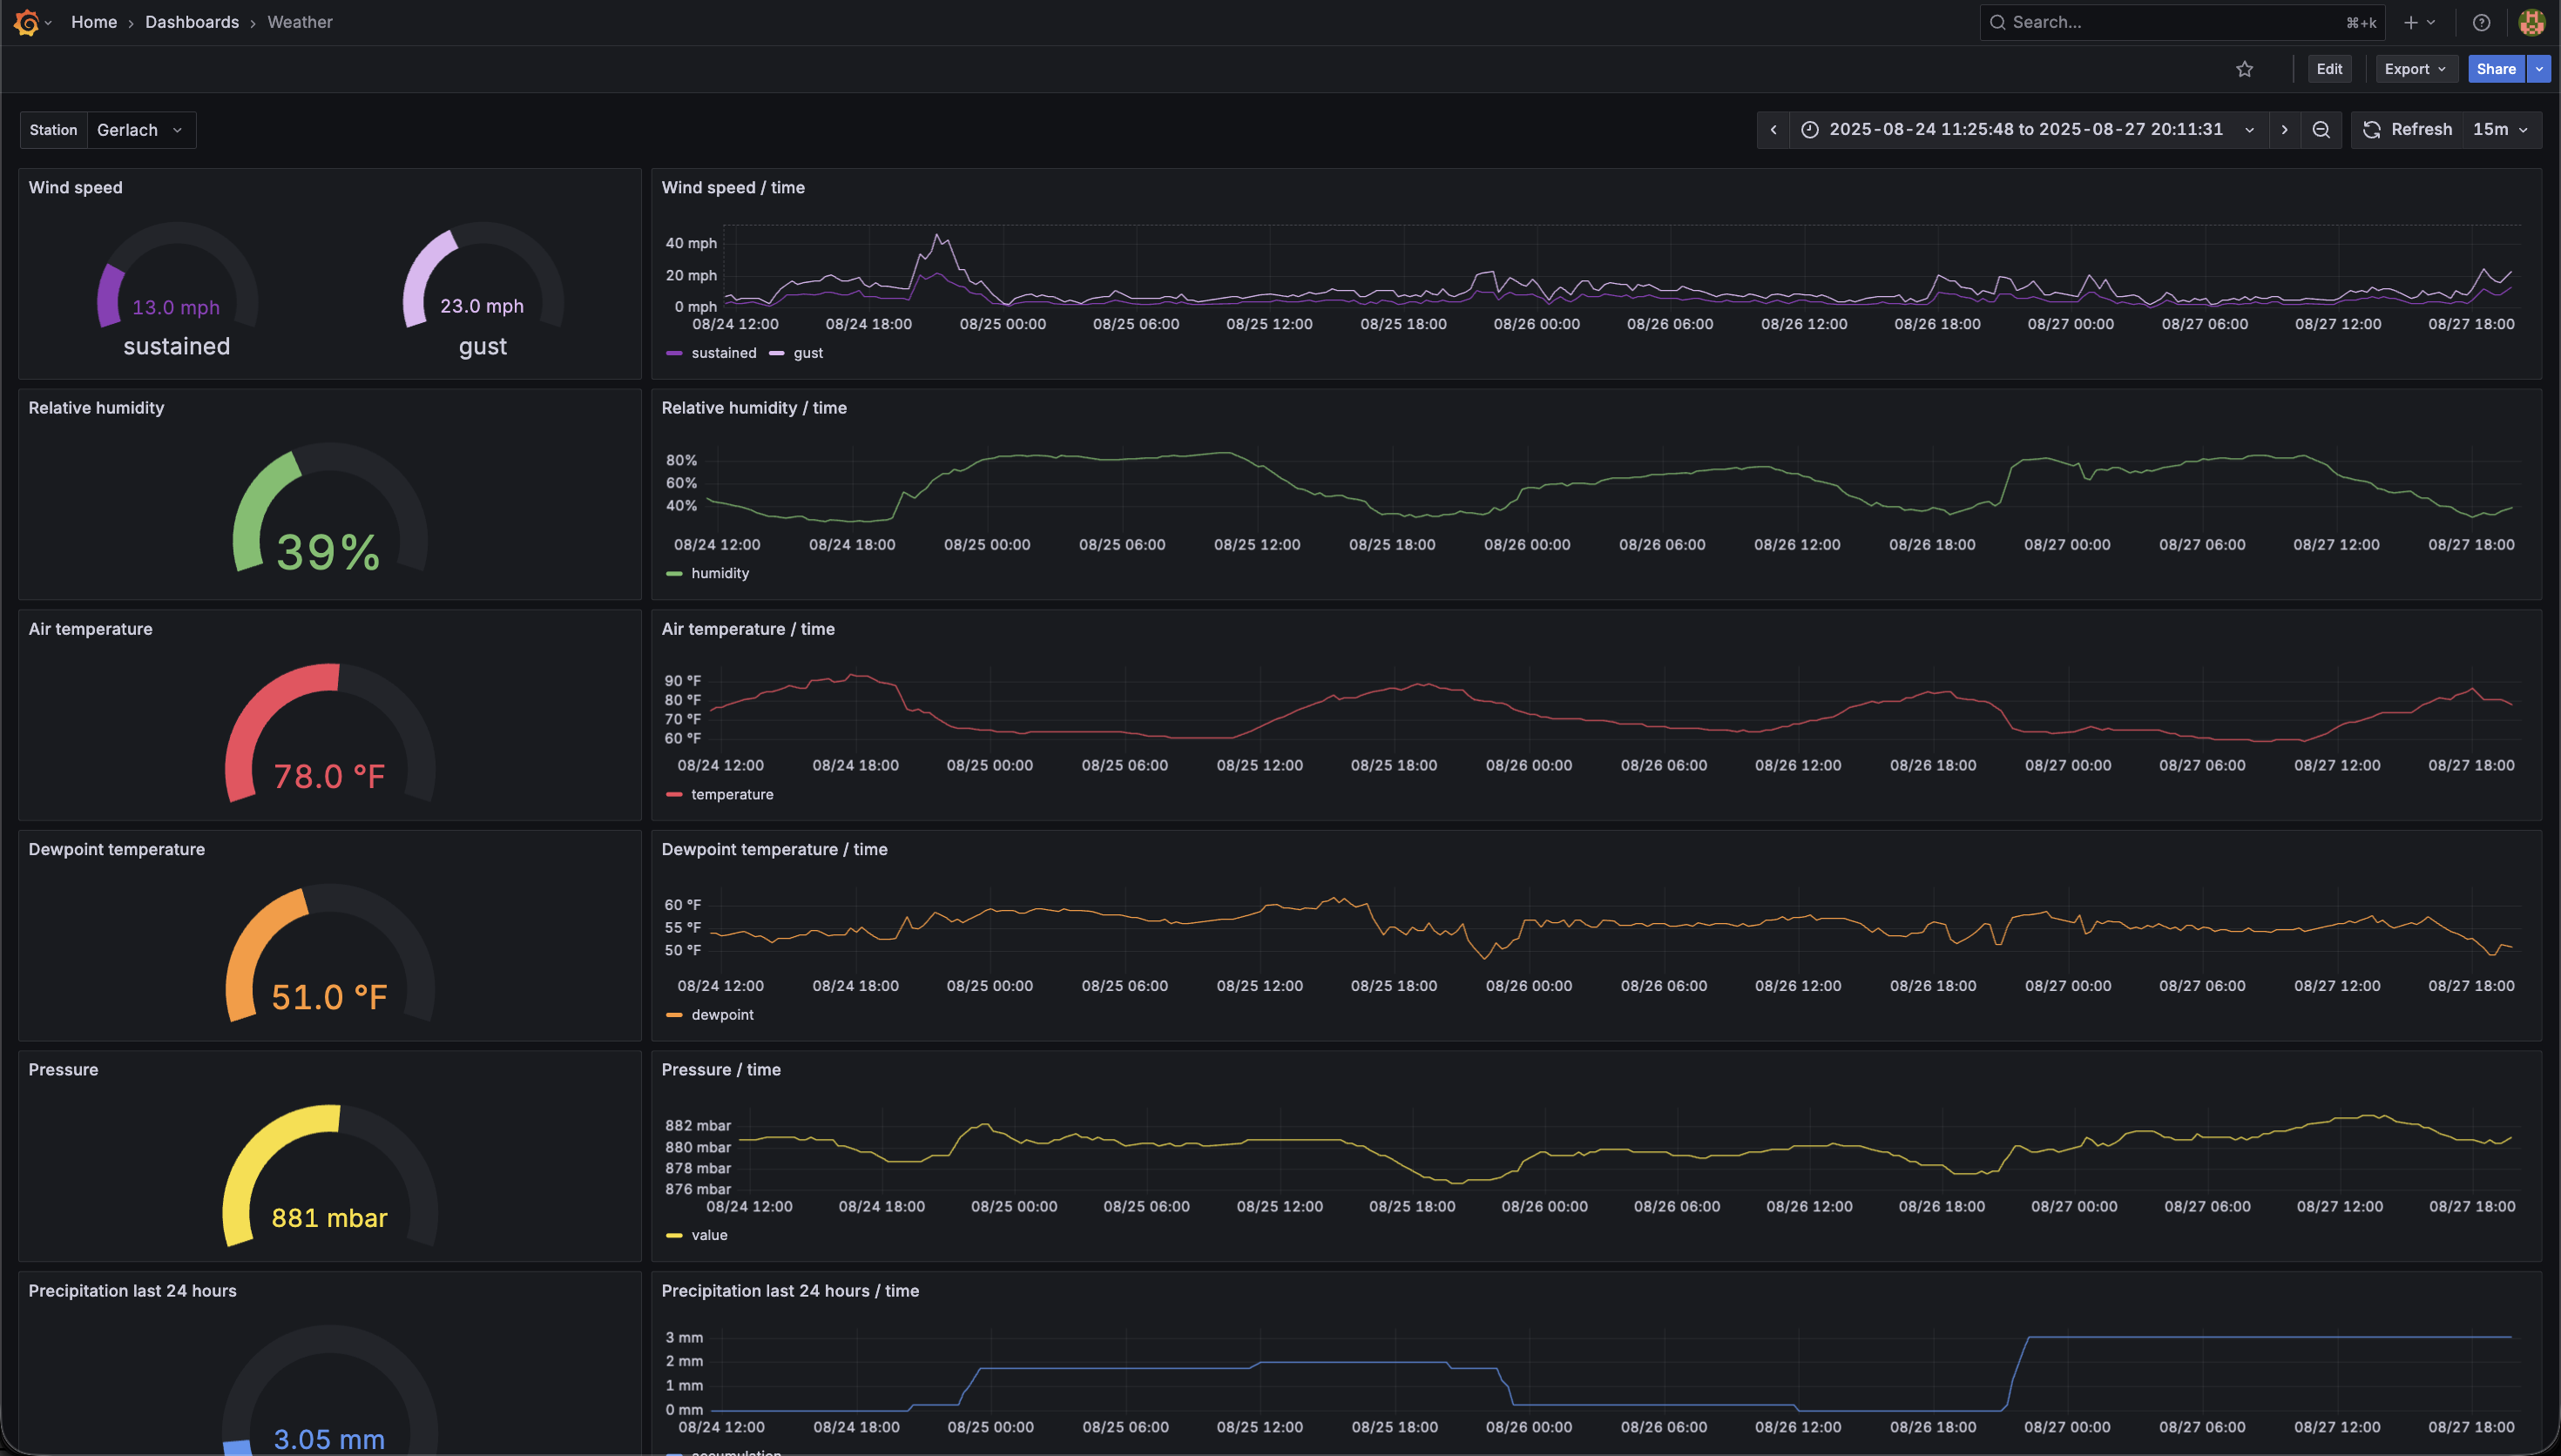This screenshot has width=2561, height=1456.
Task: Shift time range forwards
Action: (2284, 130)
